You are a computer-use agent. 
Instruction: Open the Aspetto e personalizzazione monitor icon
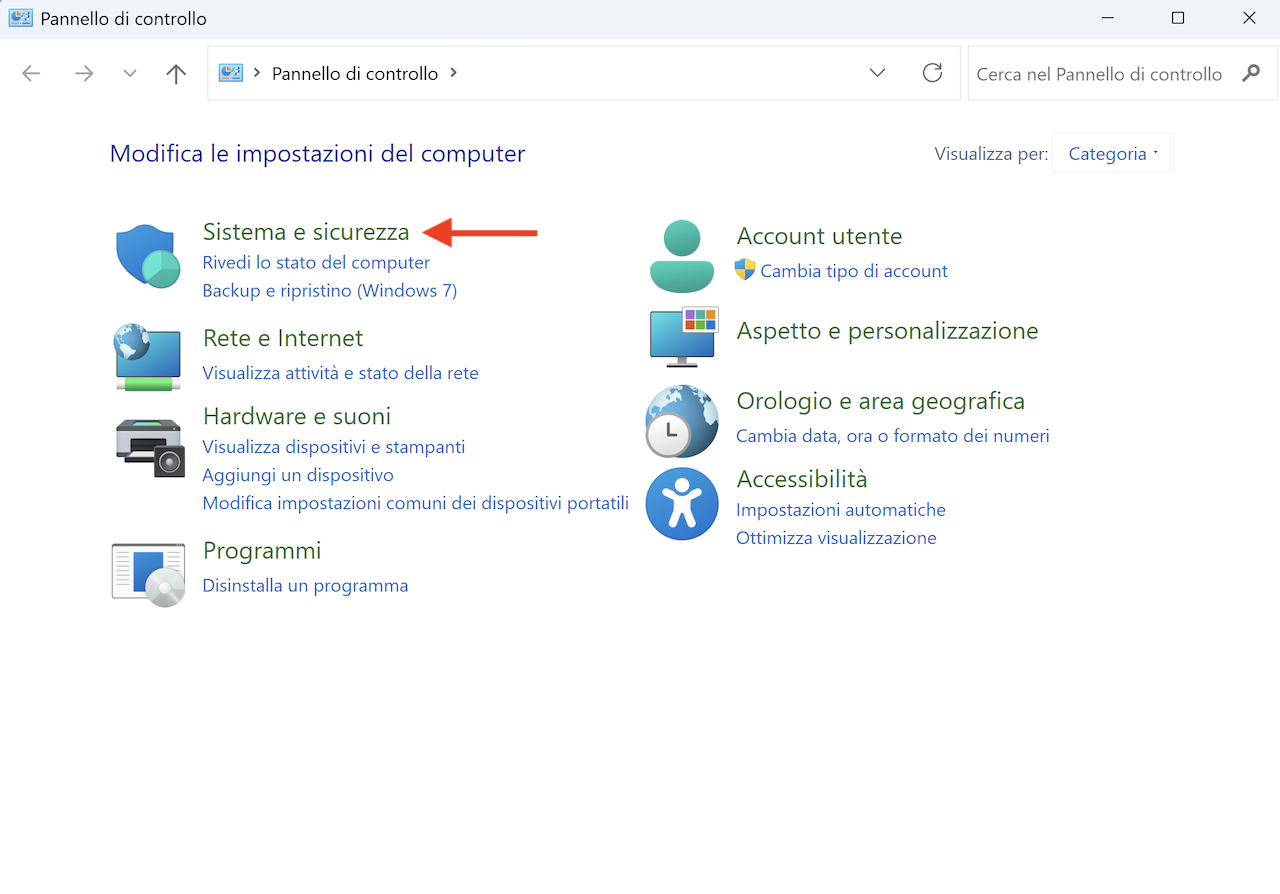coord(684,336)
